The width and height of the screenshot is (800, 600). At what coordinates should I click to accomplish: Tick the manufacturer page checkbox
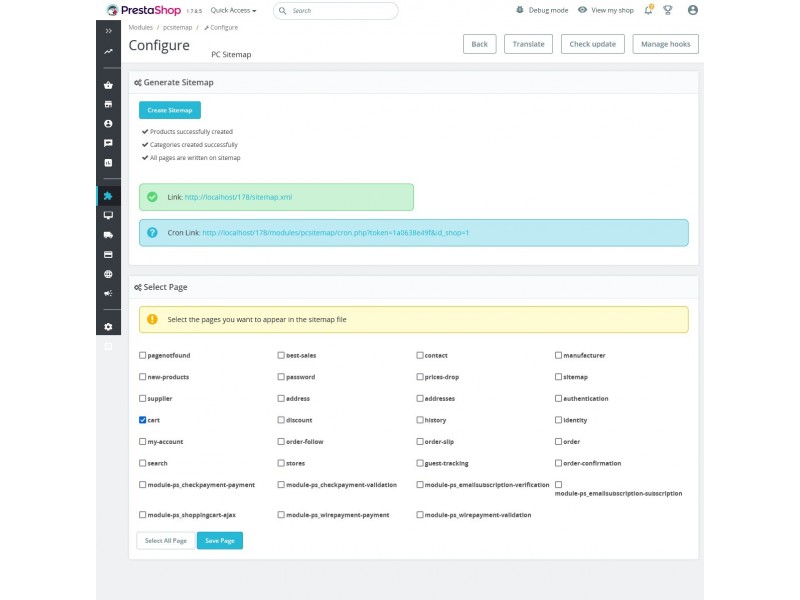point(559,355)
